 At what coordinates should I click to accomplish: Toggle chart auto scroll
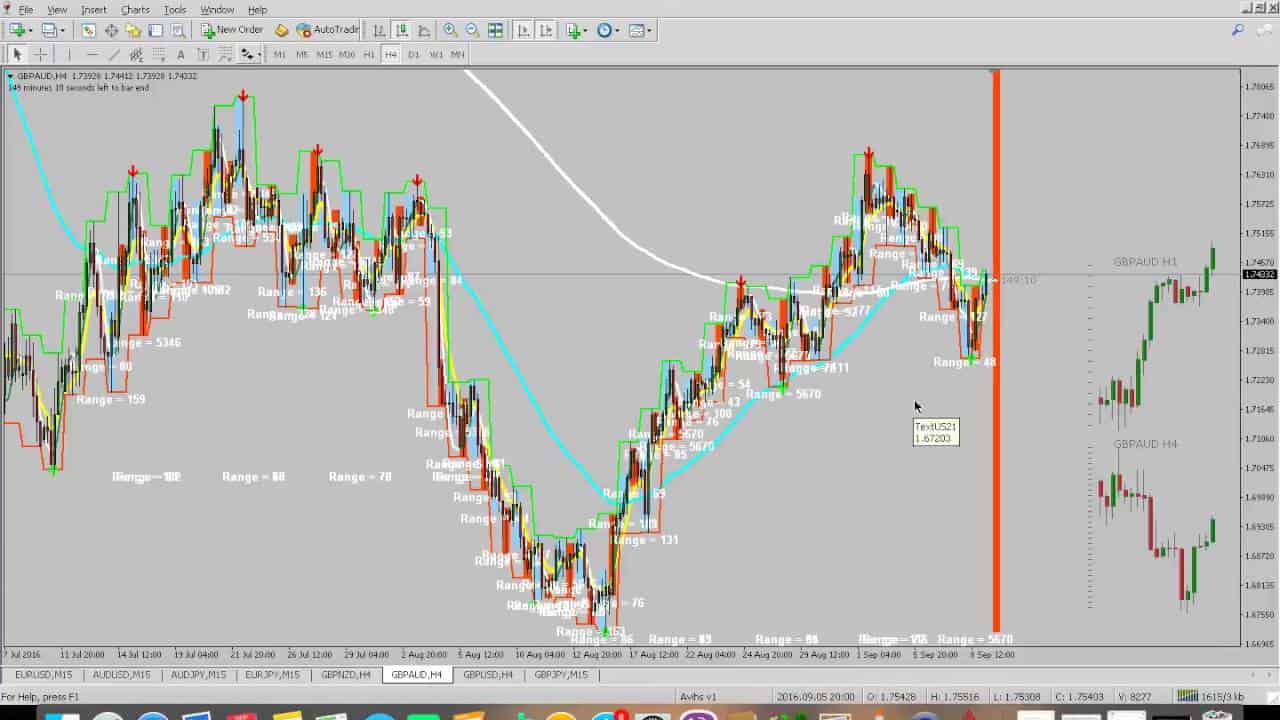pos(524,30)
